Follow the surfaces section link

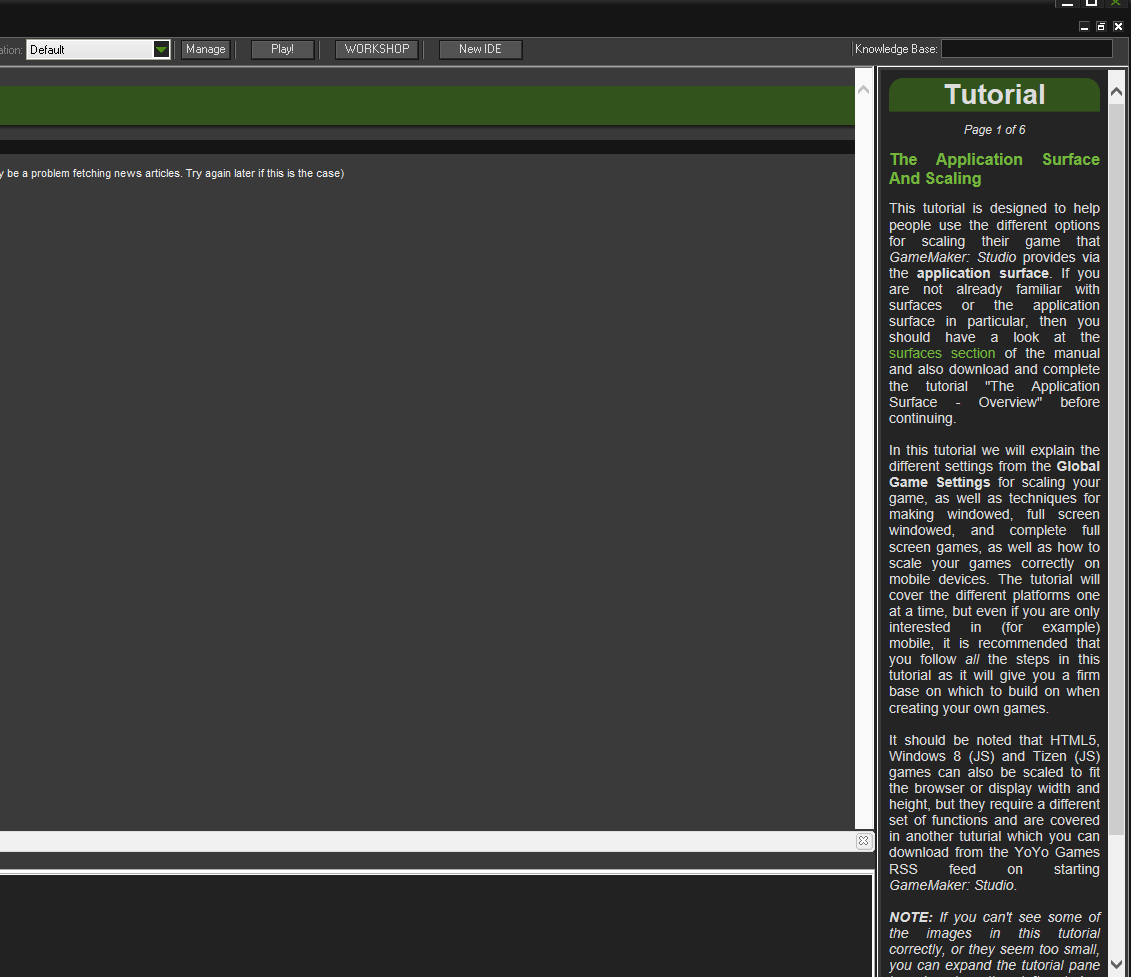pyautogui.click(x=942, y=353)
